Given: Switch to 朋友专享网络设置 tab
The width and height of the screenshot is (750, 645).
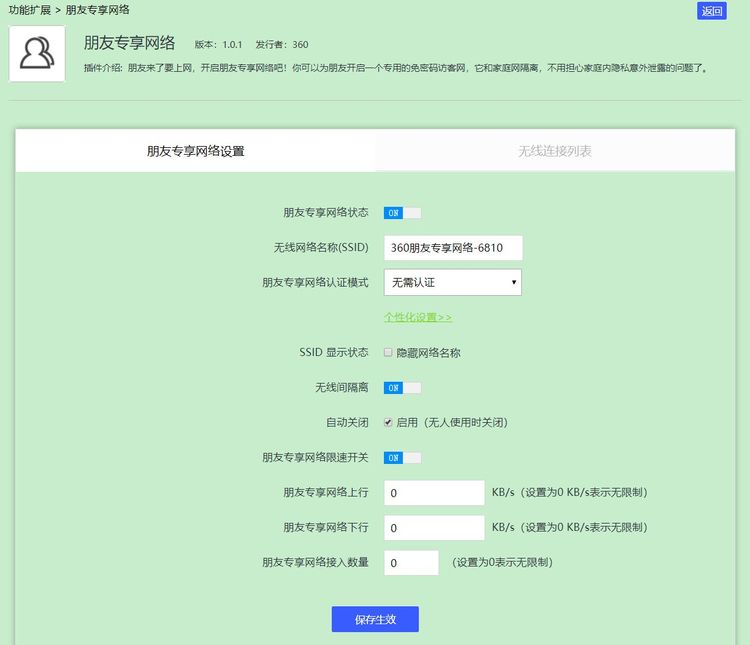Looking at the screenshot, I should 196,151.
